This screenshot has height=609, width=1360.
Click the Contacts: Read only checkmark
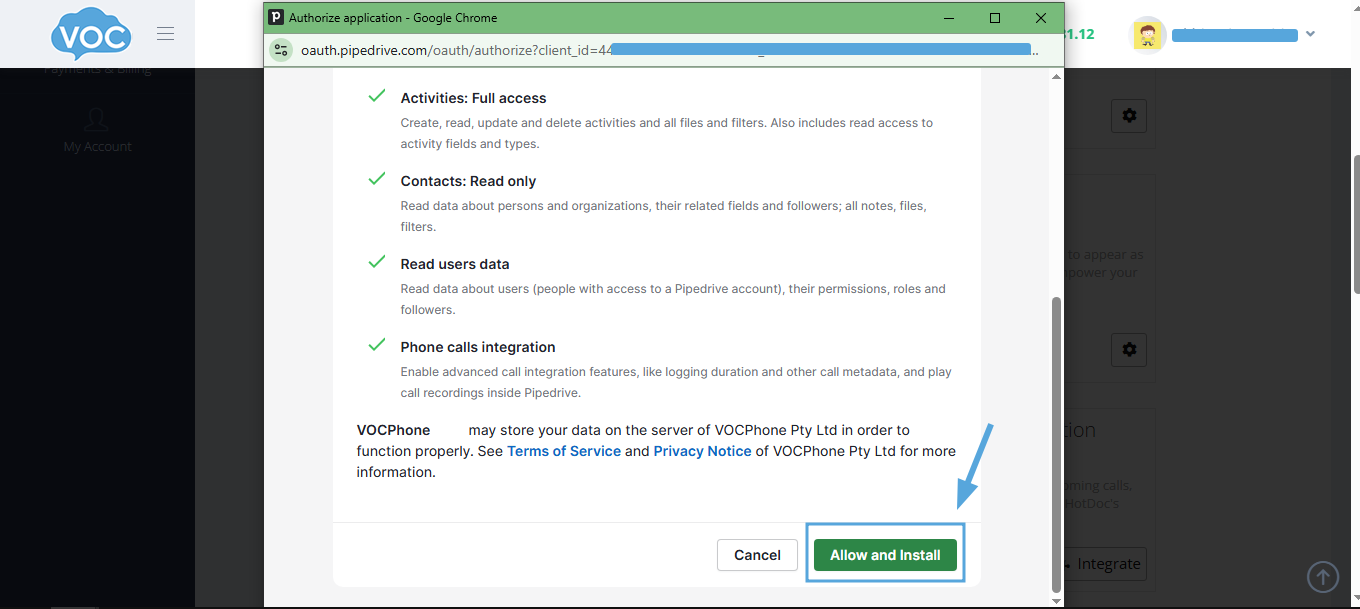377,179
